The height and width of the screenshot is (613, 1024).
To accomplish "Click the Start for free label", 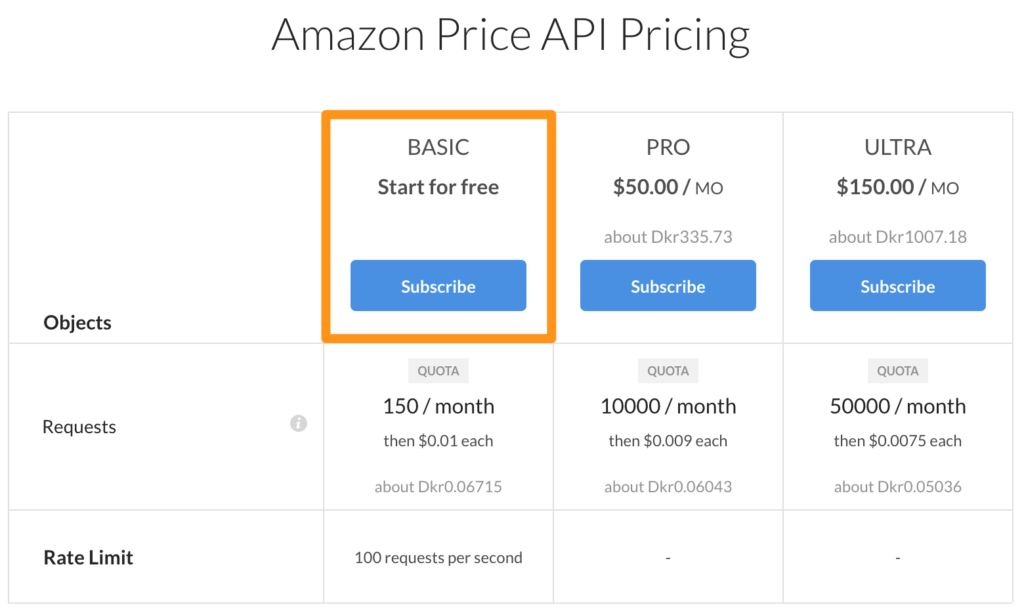I will (438, 187).
